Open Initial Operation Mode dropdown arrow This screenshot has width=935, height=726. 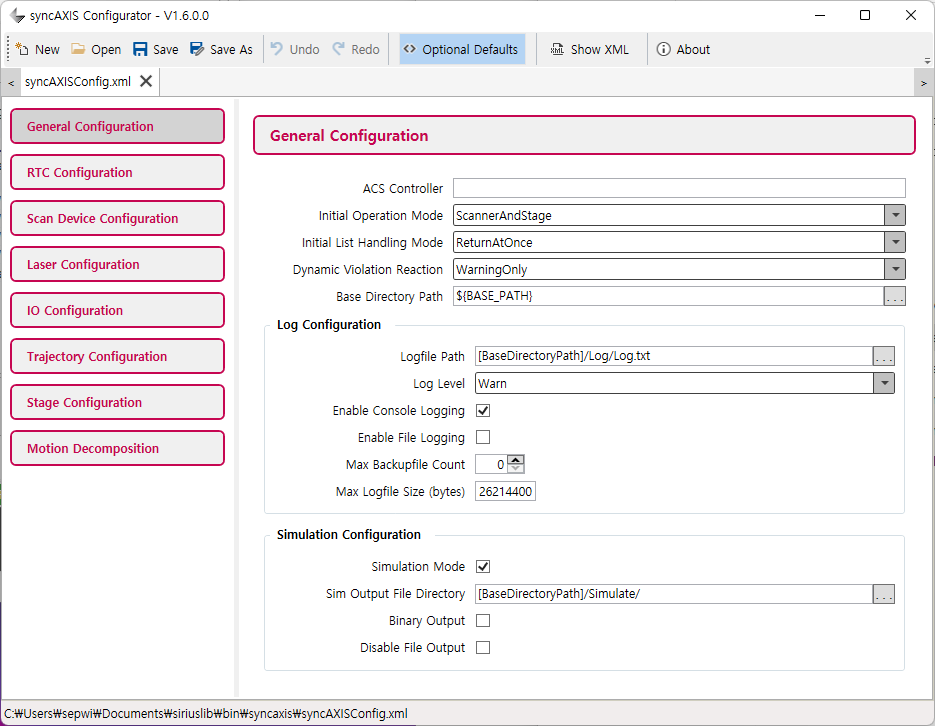pyautogui.click(x=895, y=215)
